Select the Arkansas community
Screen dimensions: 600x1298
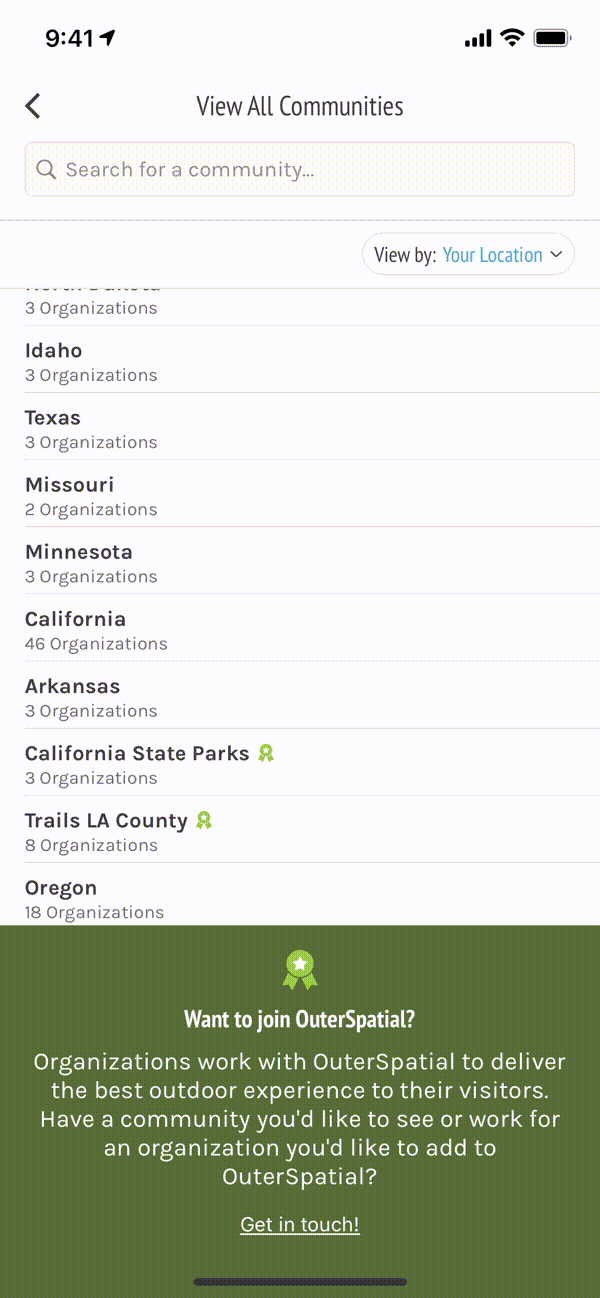(x=73, y=686)
